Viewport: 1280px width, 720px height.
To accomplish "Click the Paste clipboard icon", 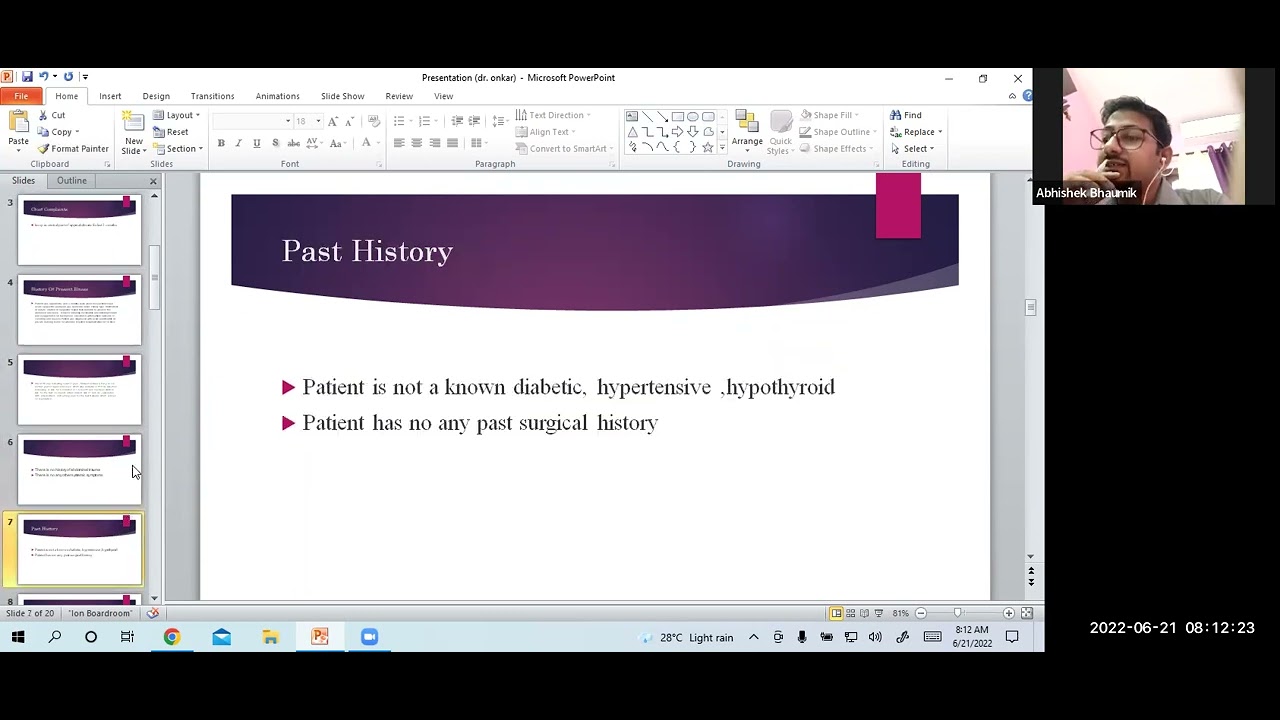I will [18, 123].
